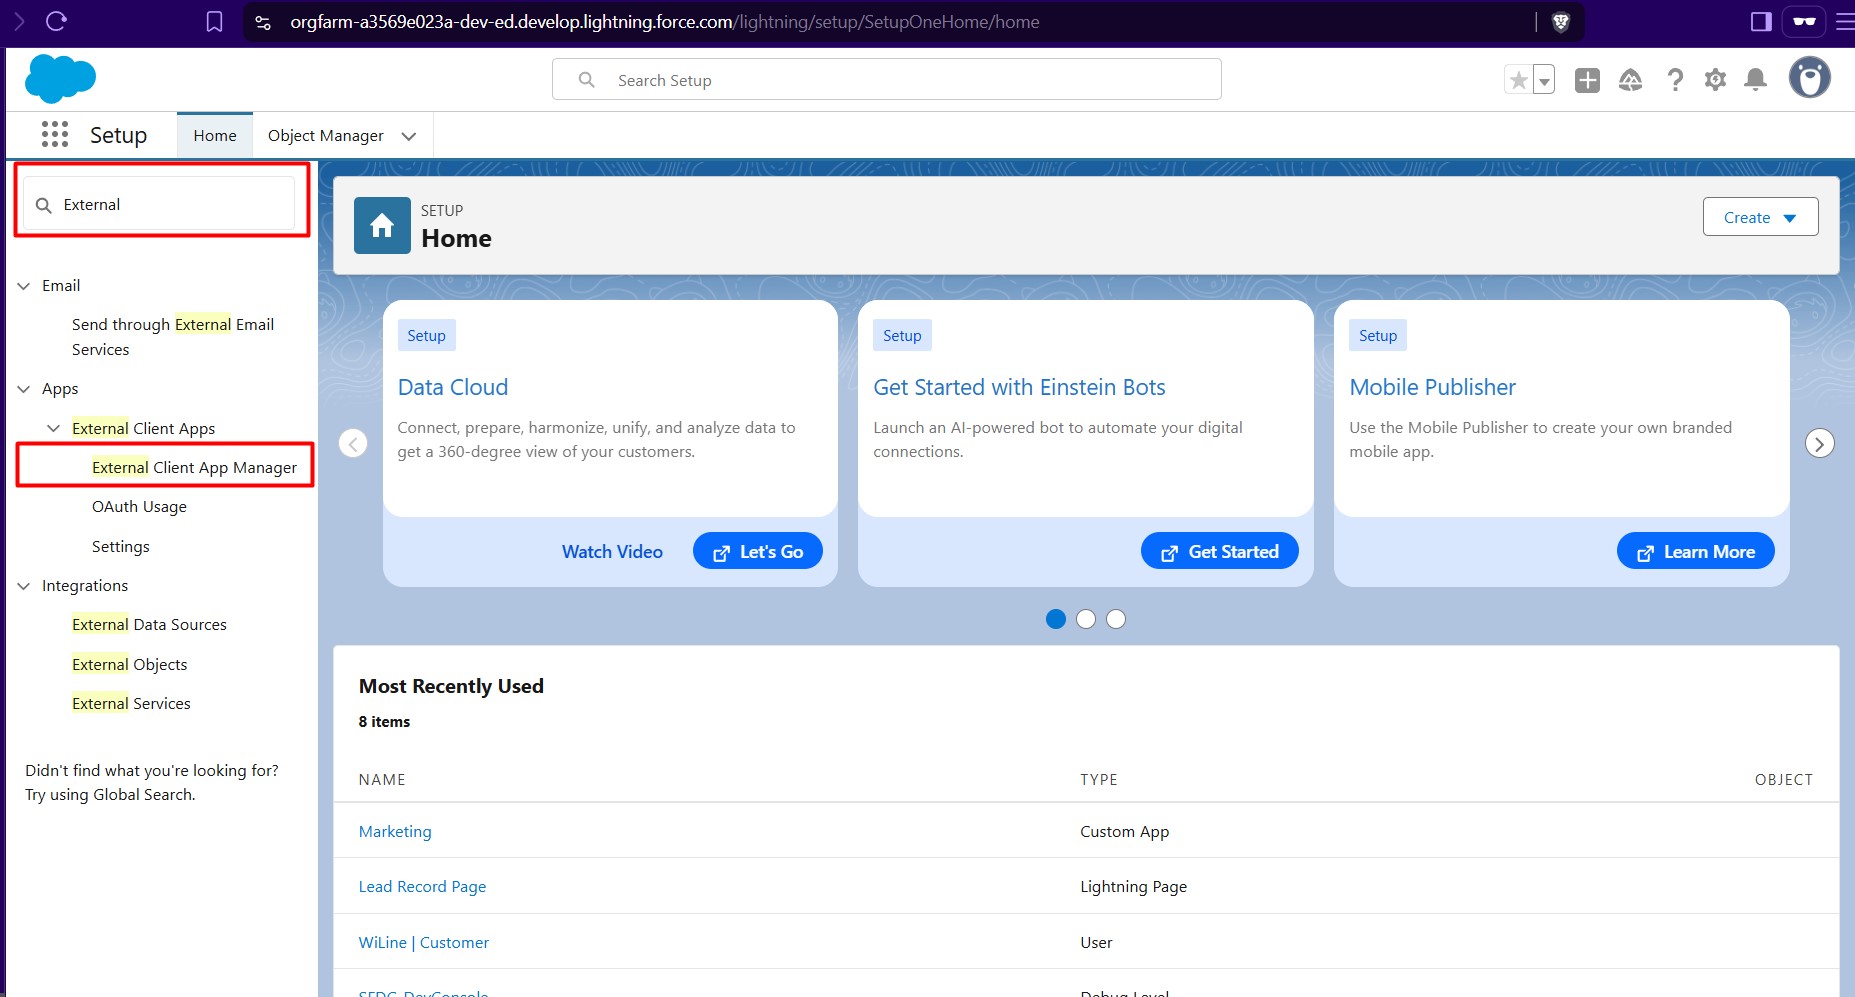Screen dimensions: 1855x997
Task: Open the Setup gear icon
Action: (1716, 79)
